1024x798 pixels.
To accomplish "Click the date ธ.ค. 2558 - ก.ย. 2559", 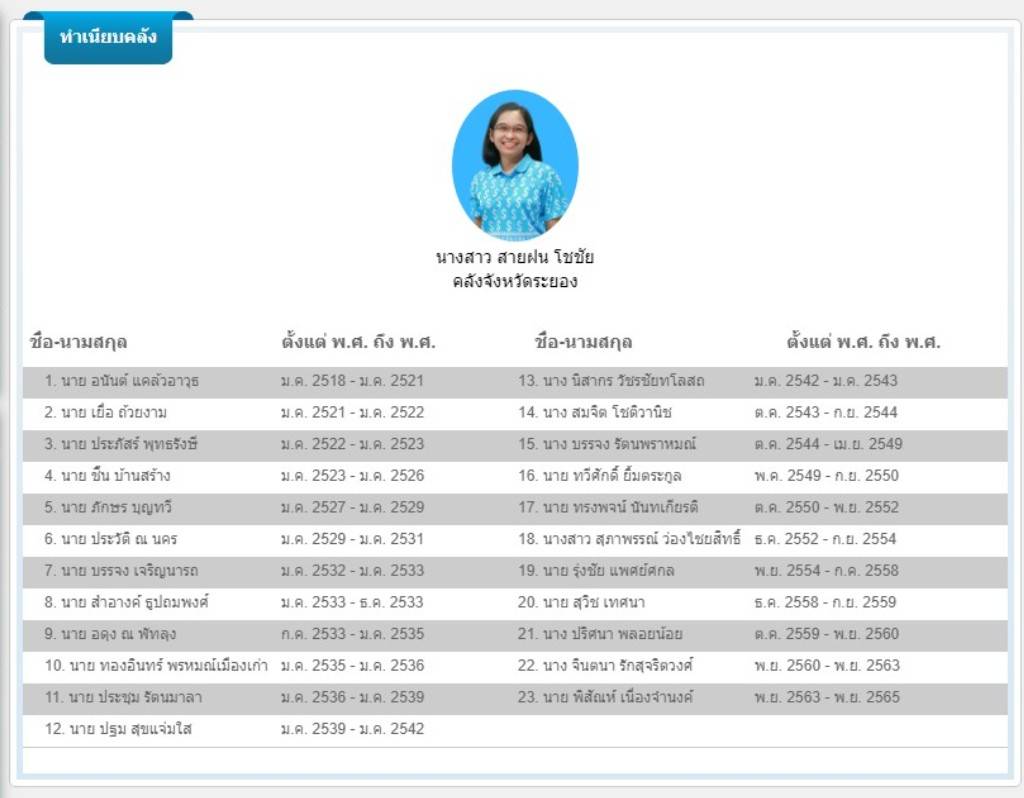I will point(825,602).
